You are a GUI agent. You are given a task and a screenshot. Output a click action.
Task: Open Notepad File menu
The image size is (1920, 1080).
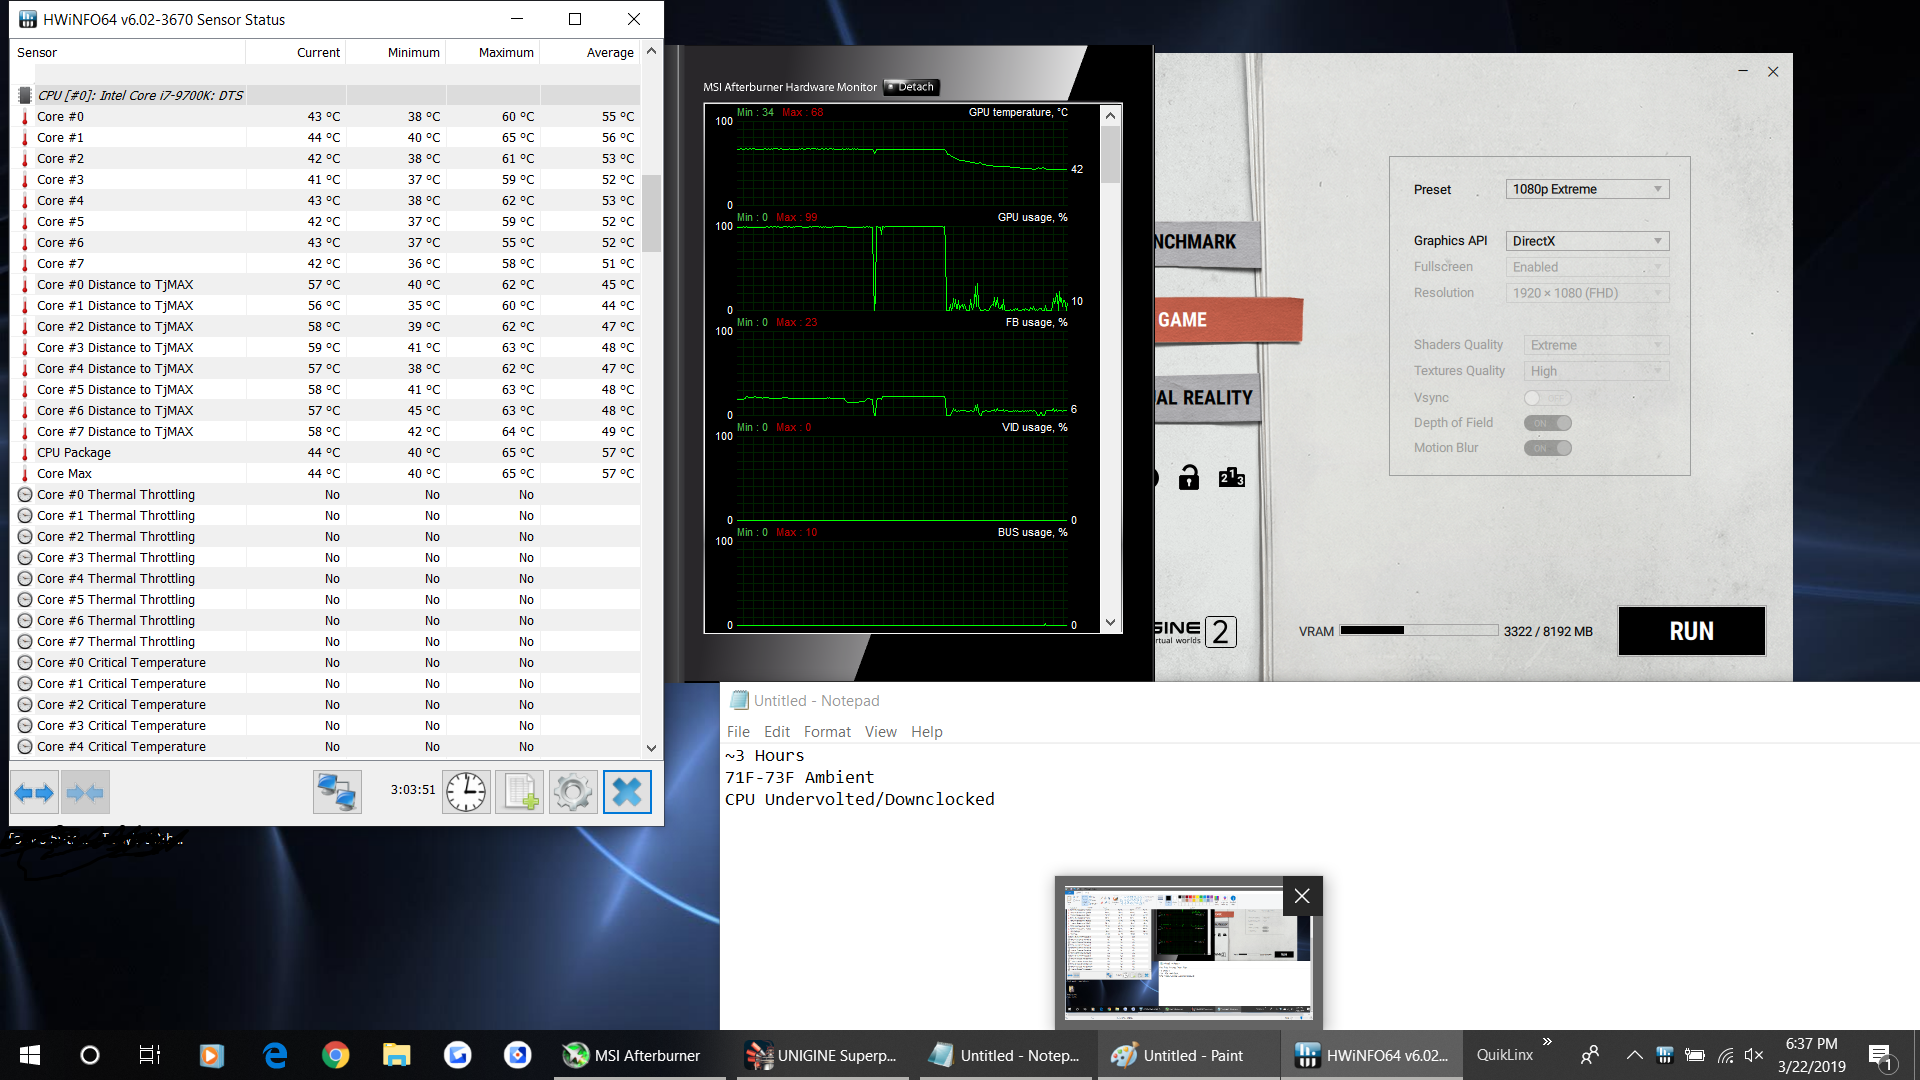click(738, 732)
